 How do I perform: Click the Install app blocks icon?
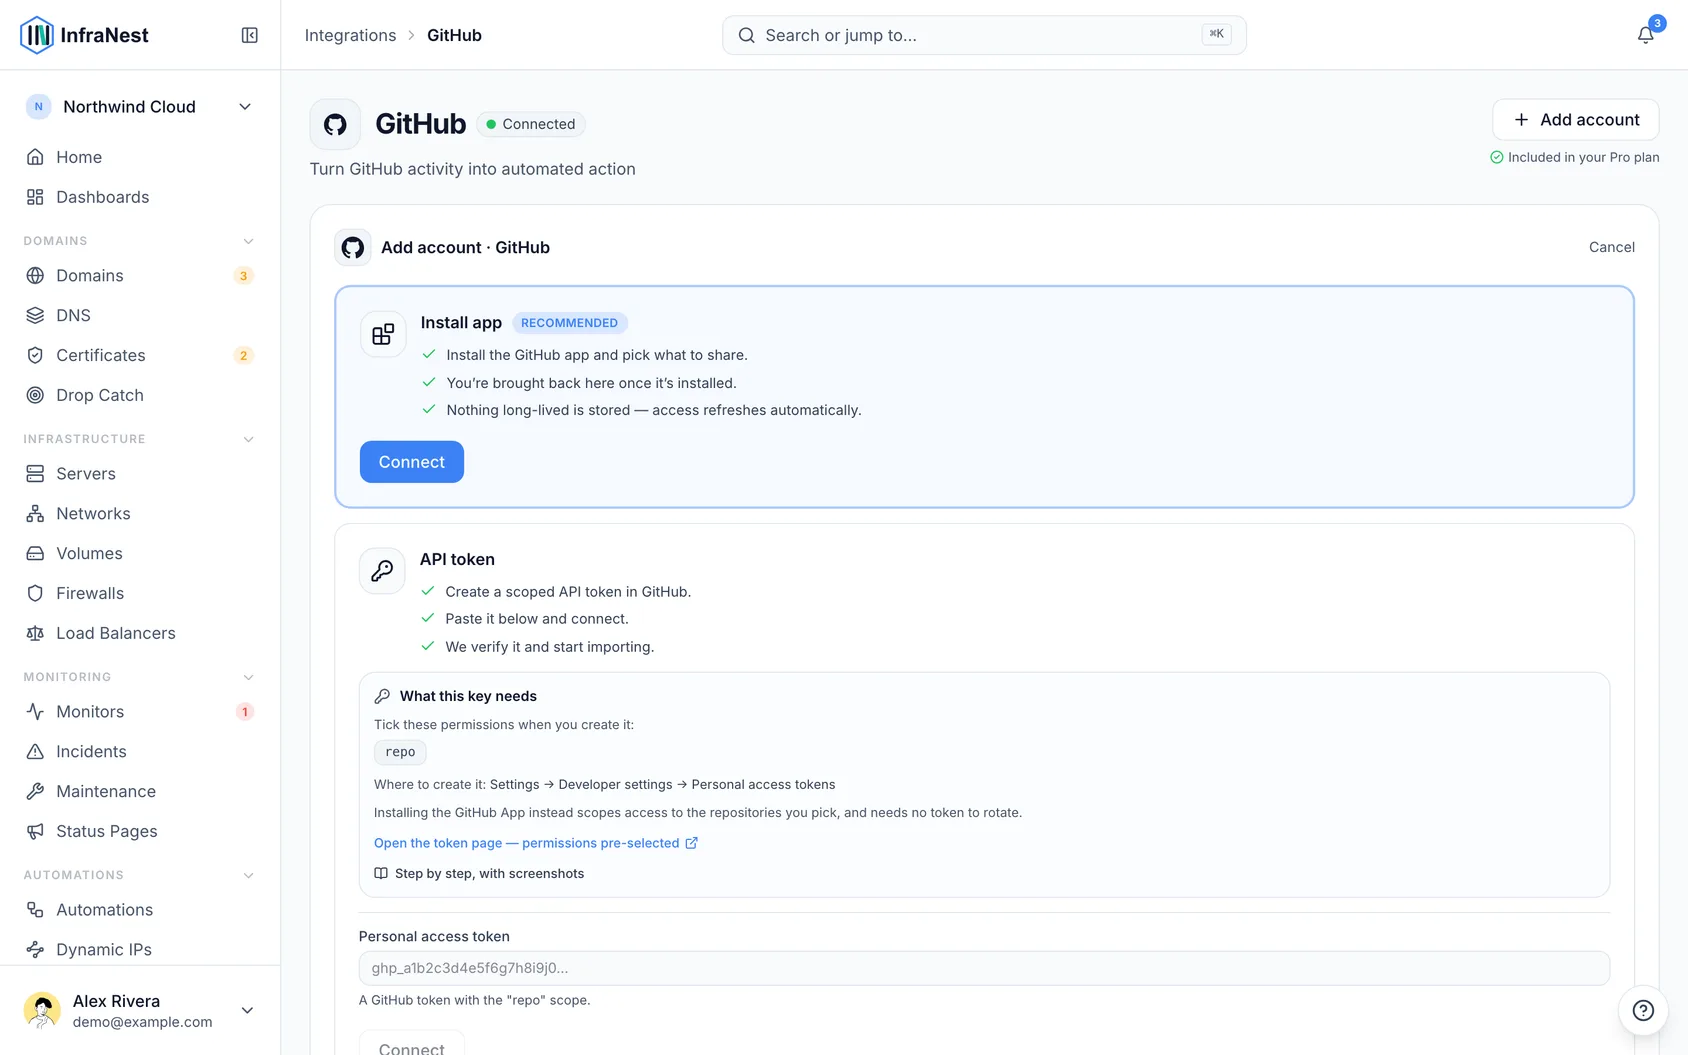[x=383, y=334]
